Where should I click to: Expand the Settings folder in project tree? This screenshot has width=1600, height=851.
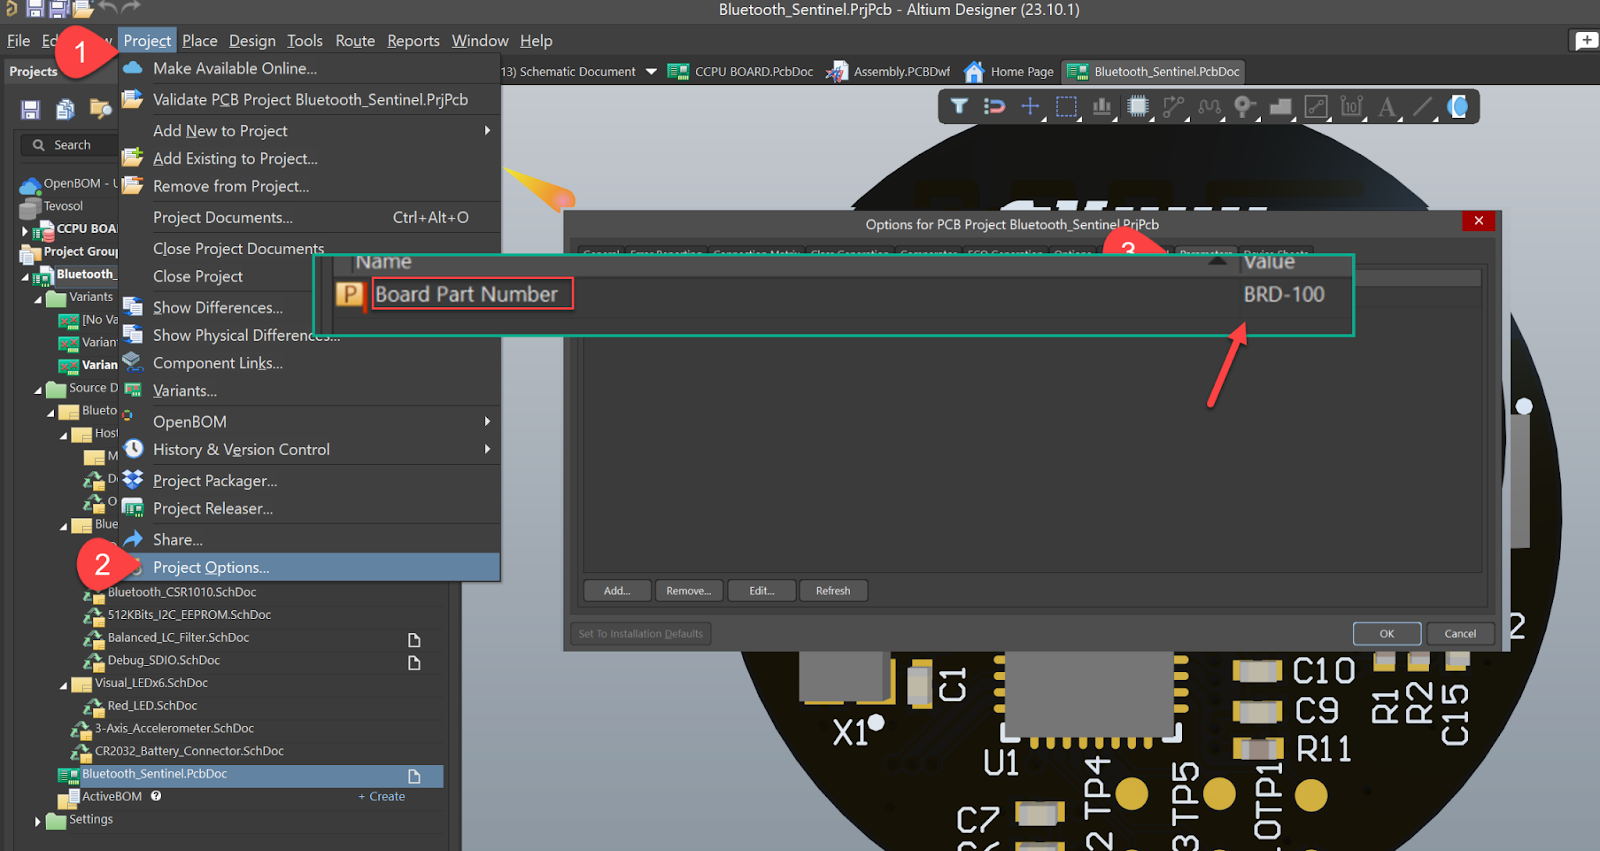tap(39, 821)
